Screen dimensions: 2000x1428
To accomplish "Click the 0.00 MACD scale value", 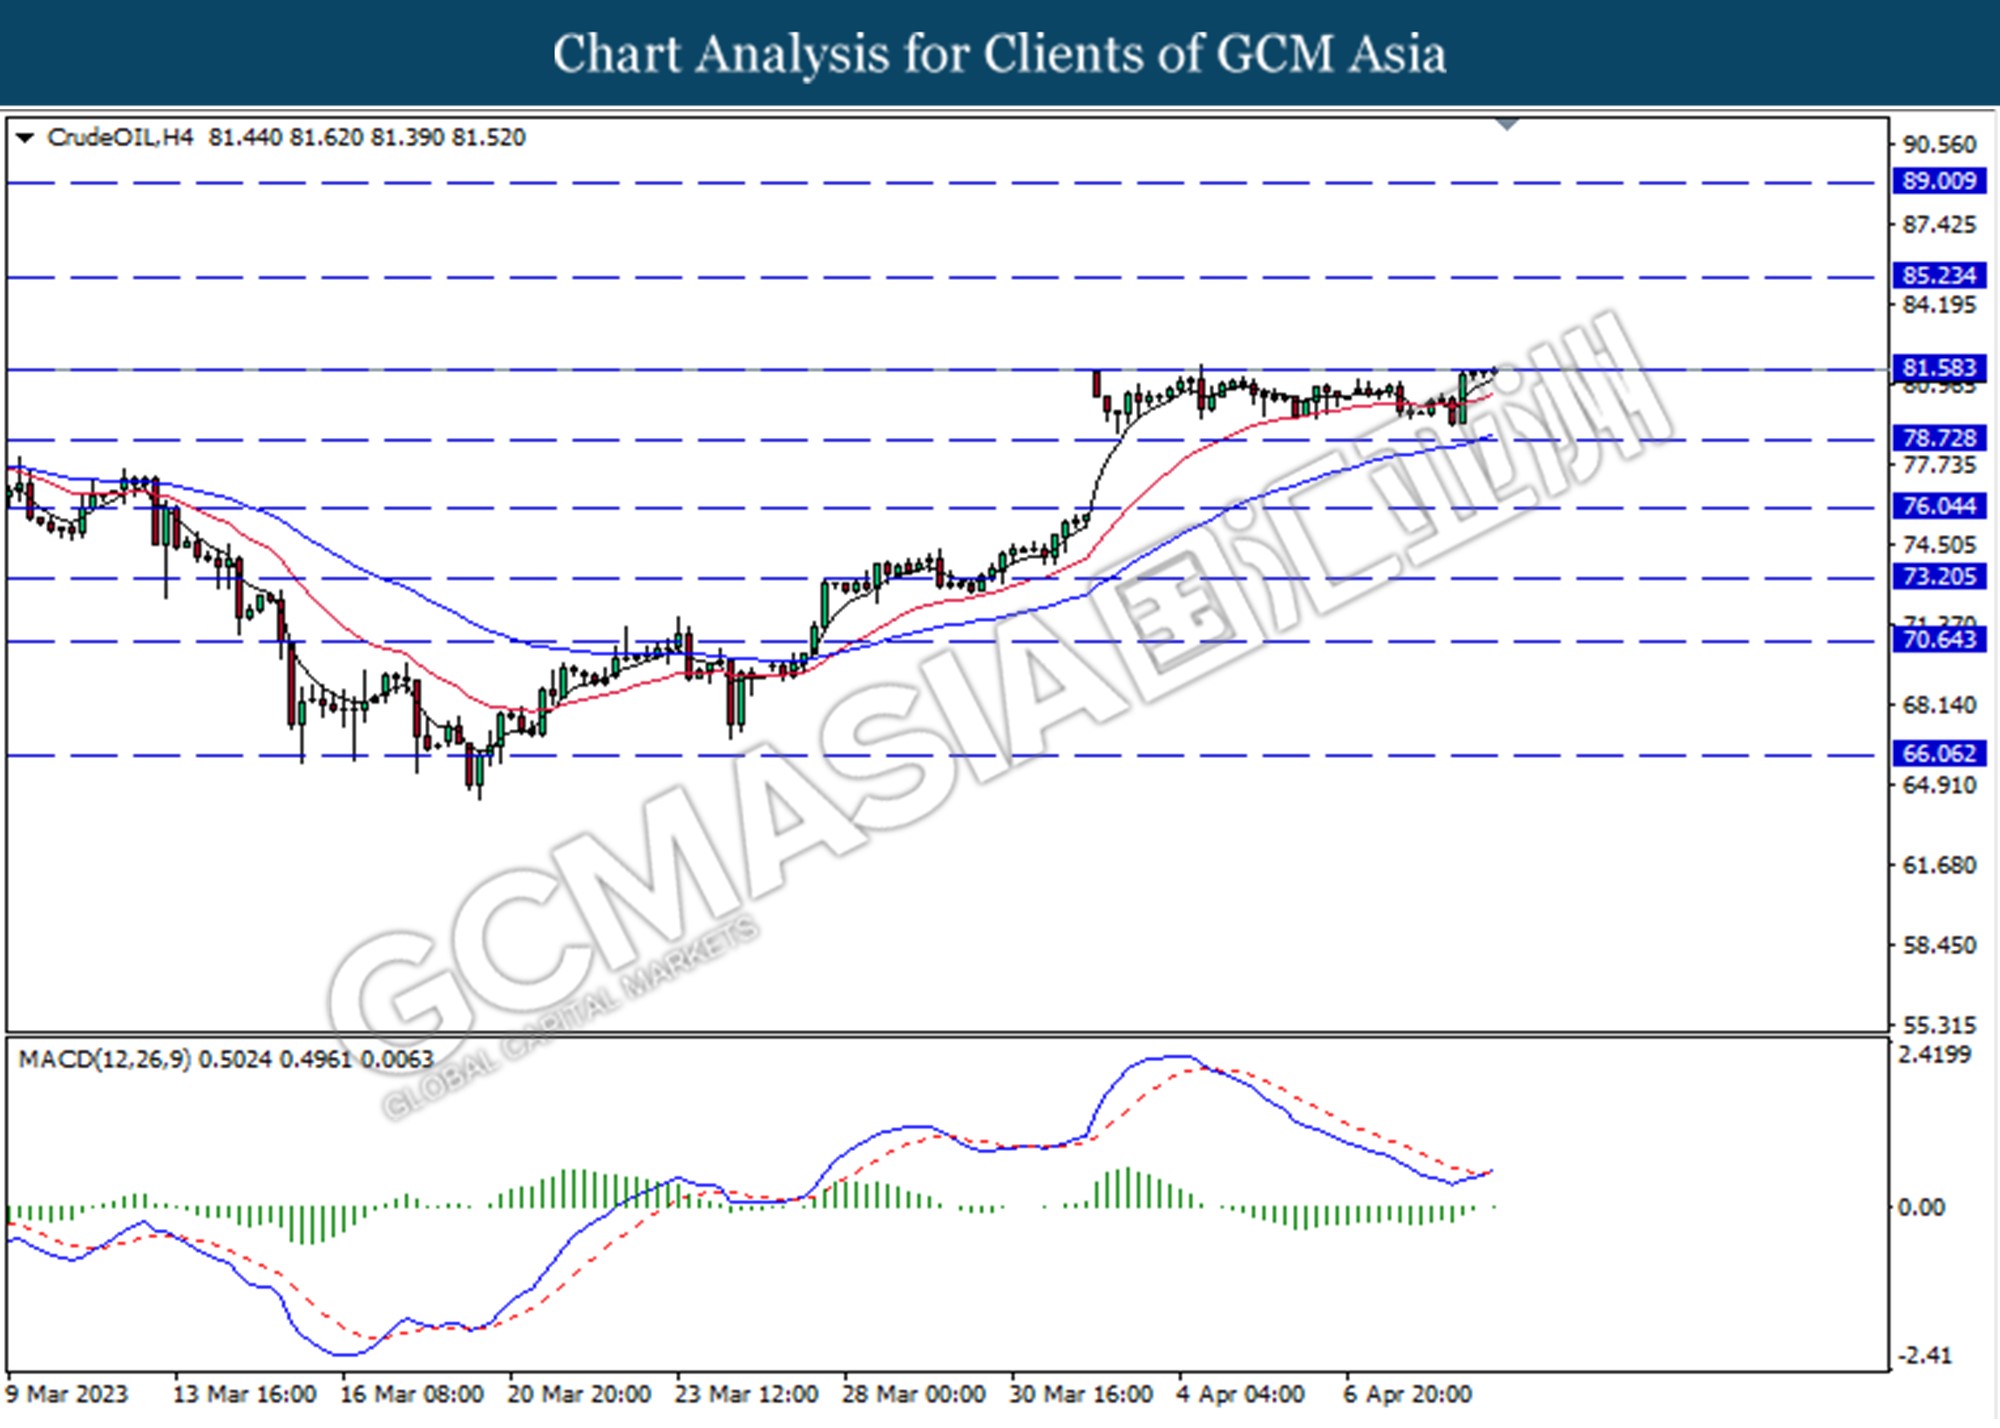I will [x=1921, y=1208].
